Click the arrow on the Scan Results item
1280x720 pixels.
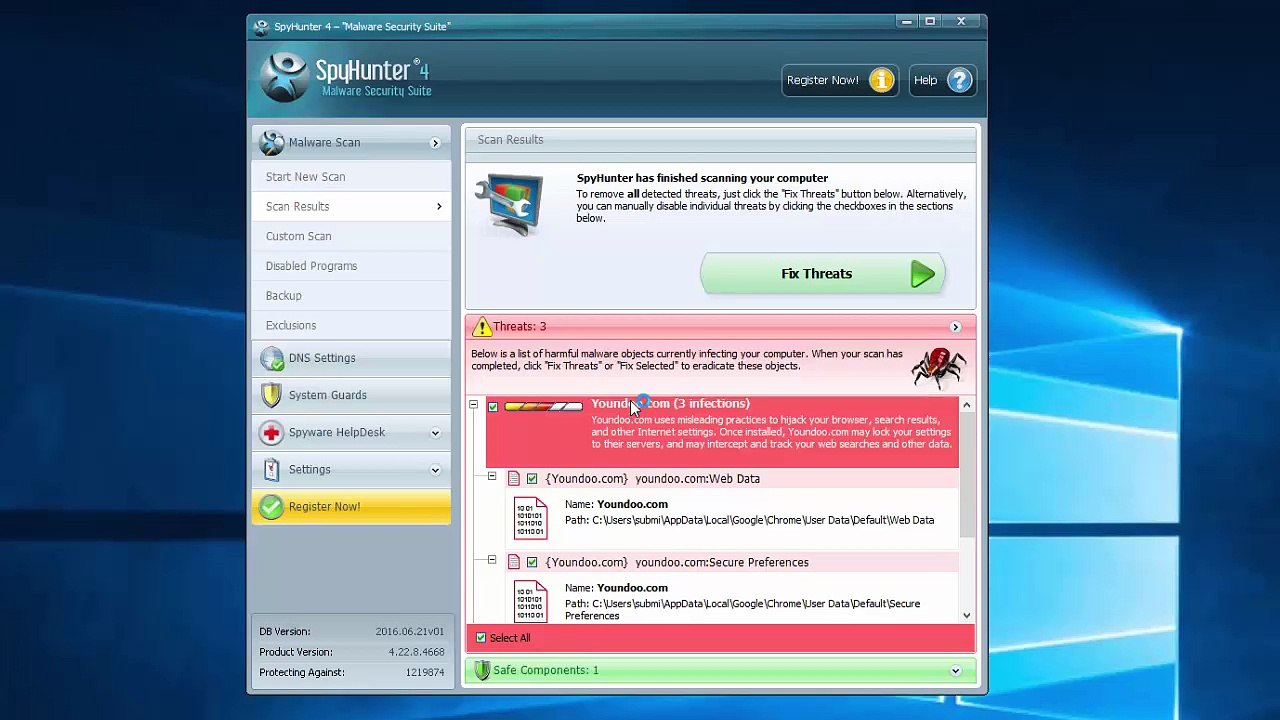(439, 207)
